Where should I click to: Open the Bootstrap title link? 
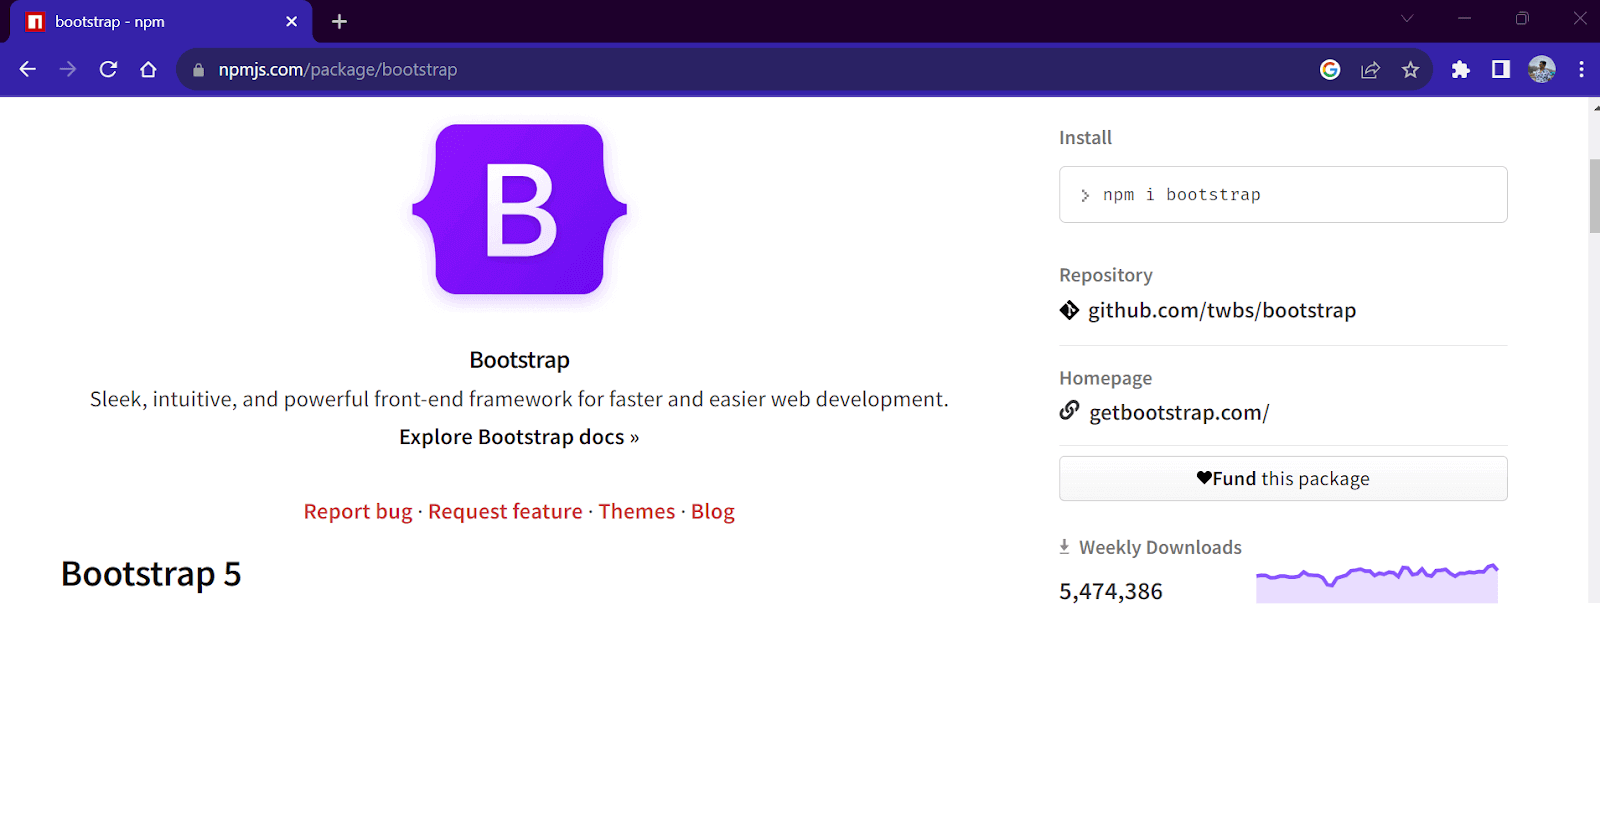pos(519,360)
